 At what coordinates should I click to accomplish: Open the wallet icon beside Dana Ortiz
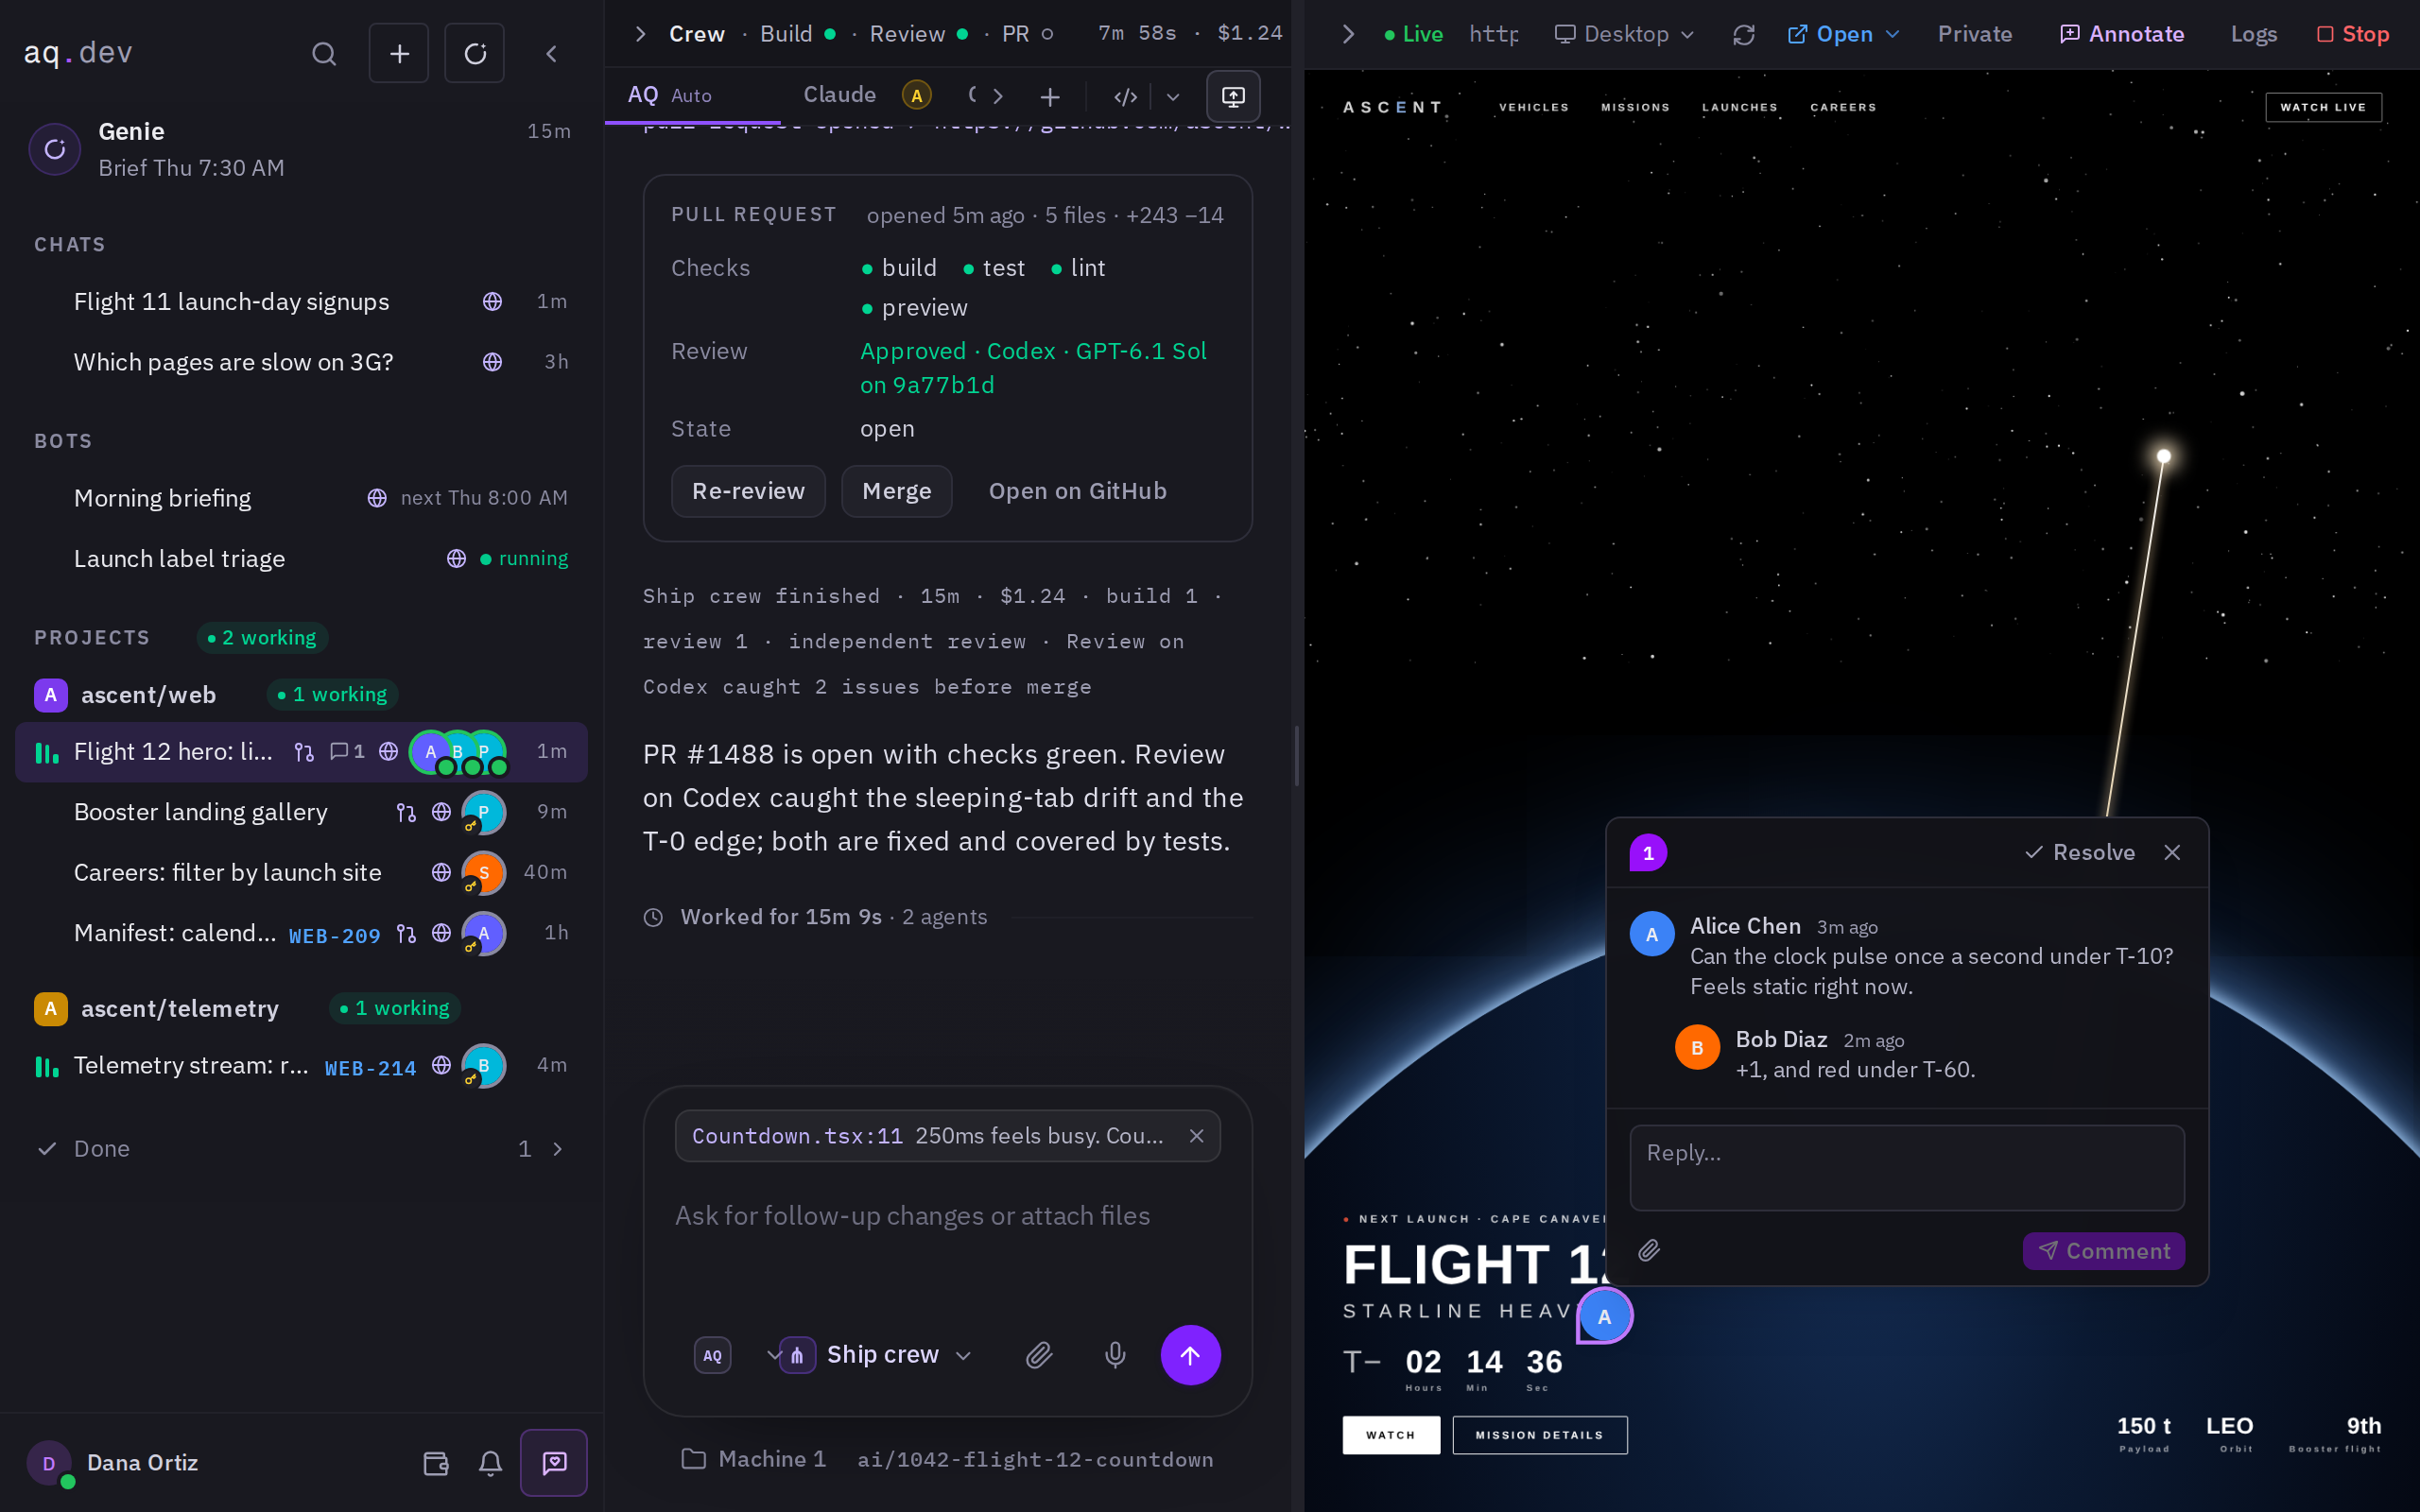click(x=436, y=1463)
